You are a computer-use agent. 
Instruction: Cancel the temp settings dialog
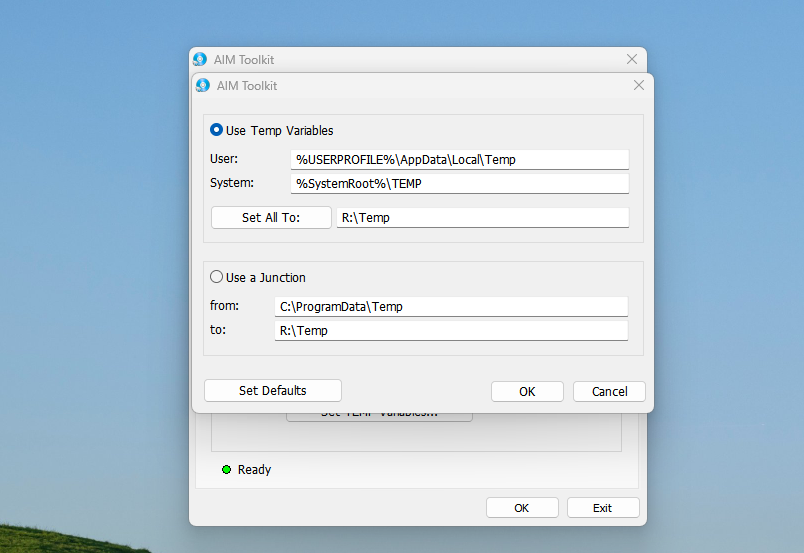[x=609, y=391]
